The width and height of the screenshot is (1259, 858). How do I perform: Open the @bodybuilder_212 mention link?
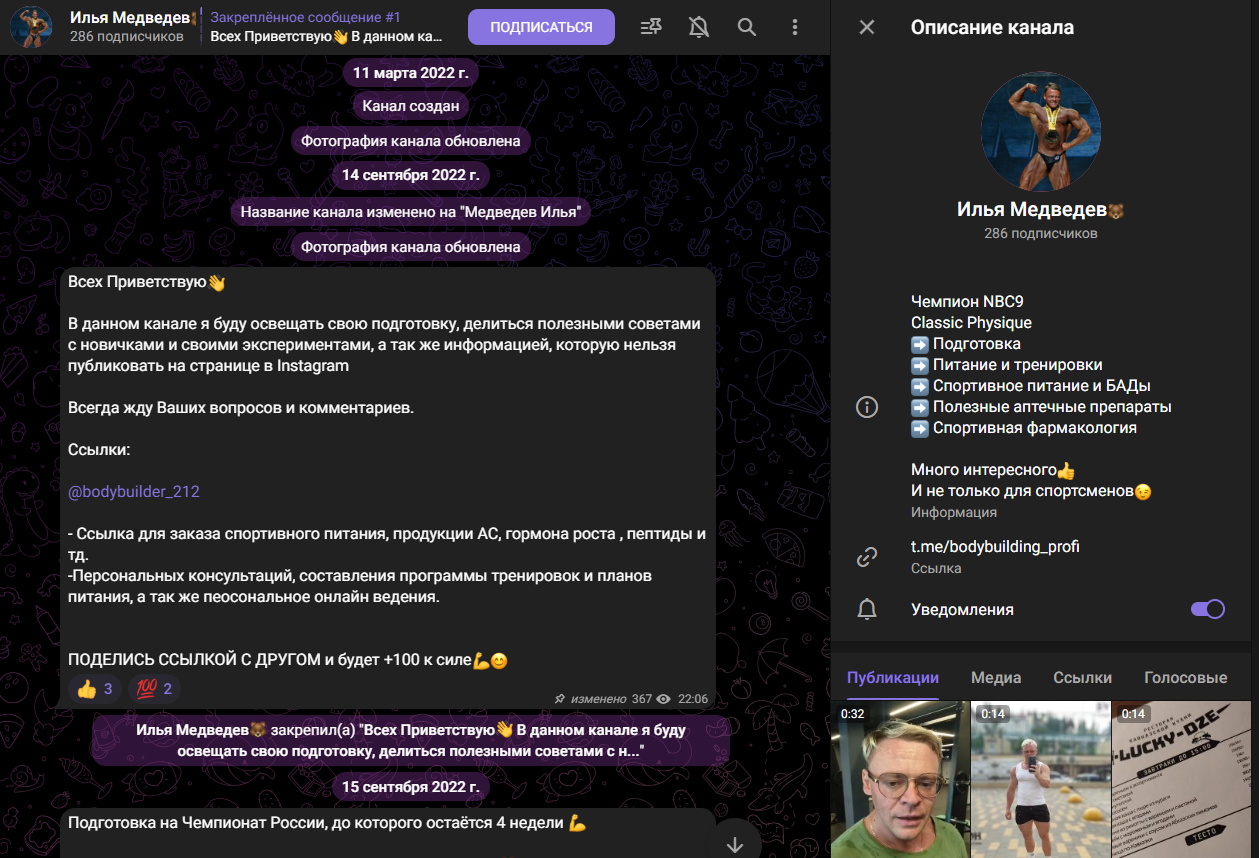click(x=126, y=492)
